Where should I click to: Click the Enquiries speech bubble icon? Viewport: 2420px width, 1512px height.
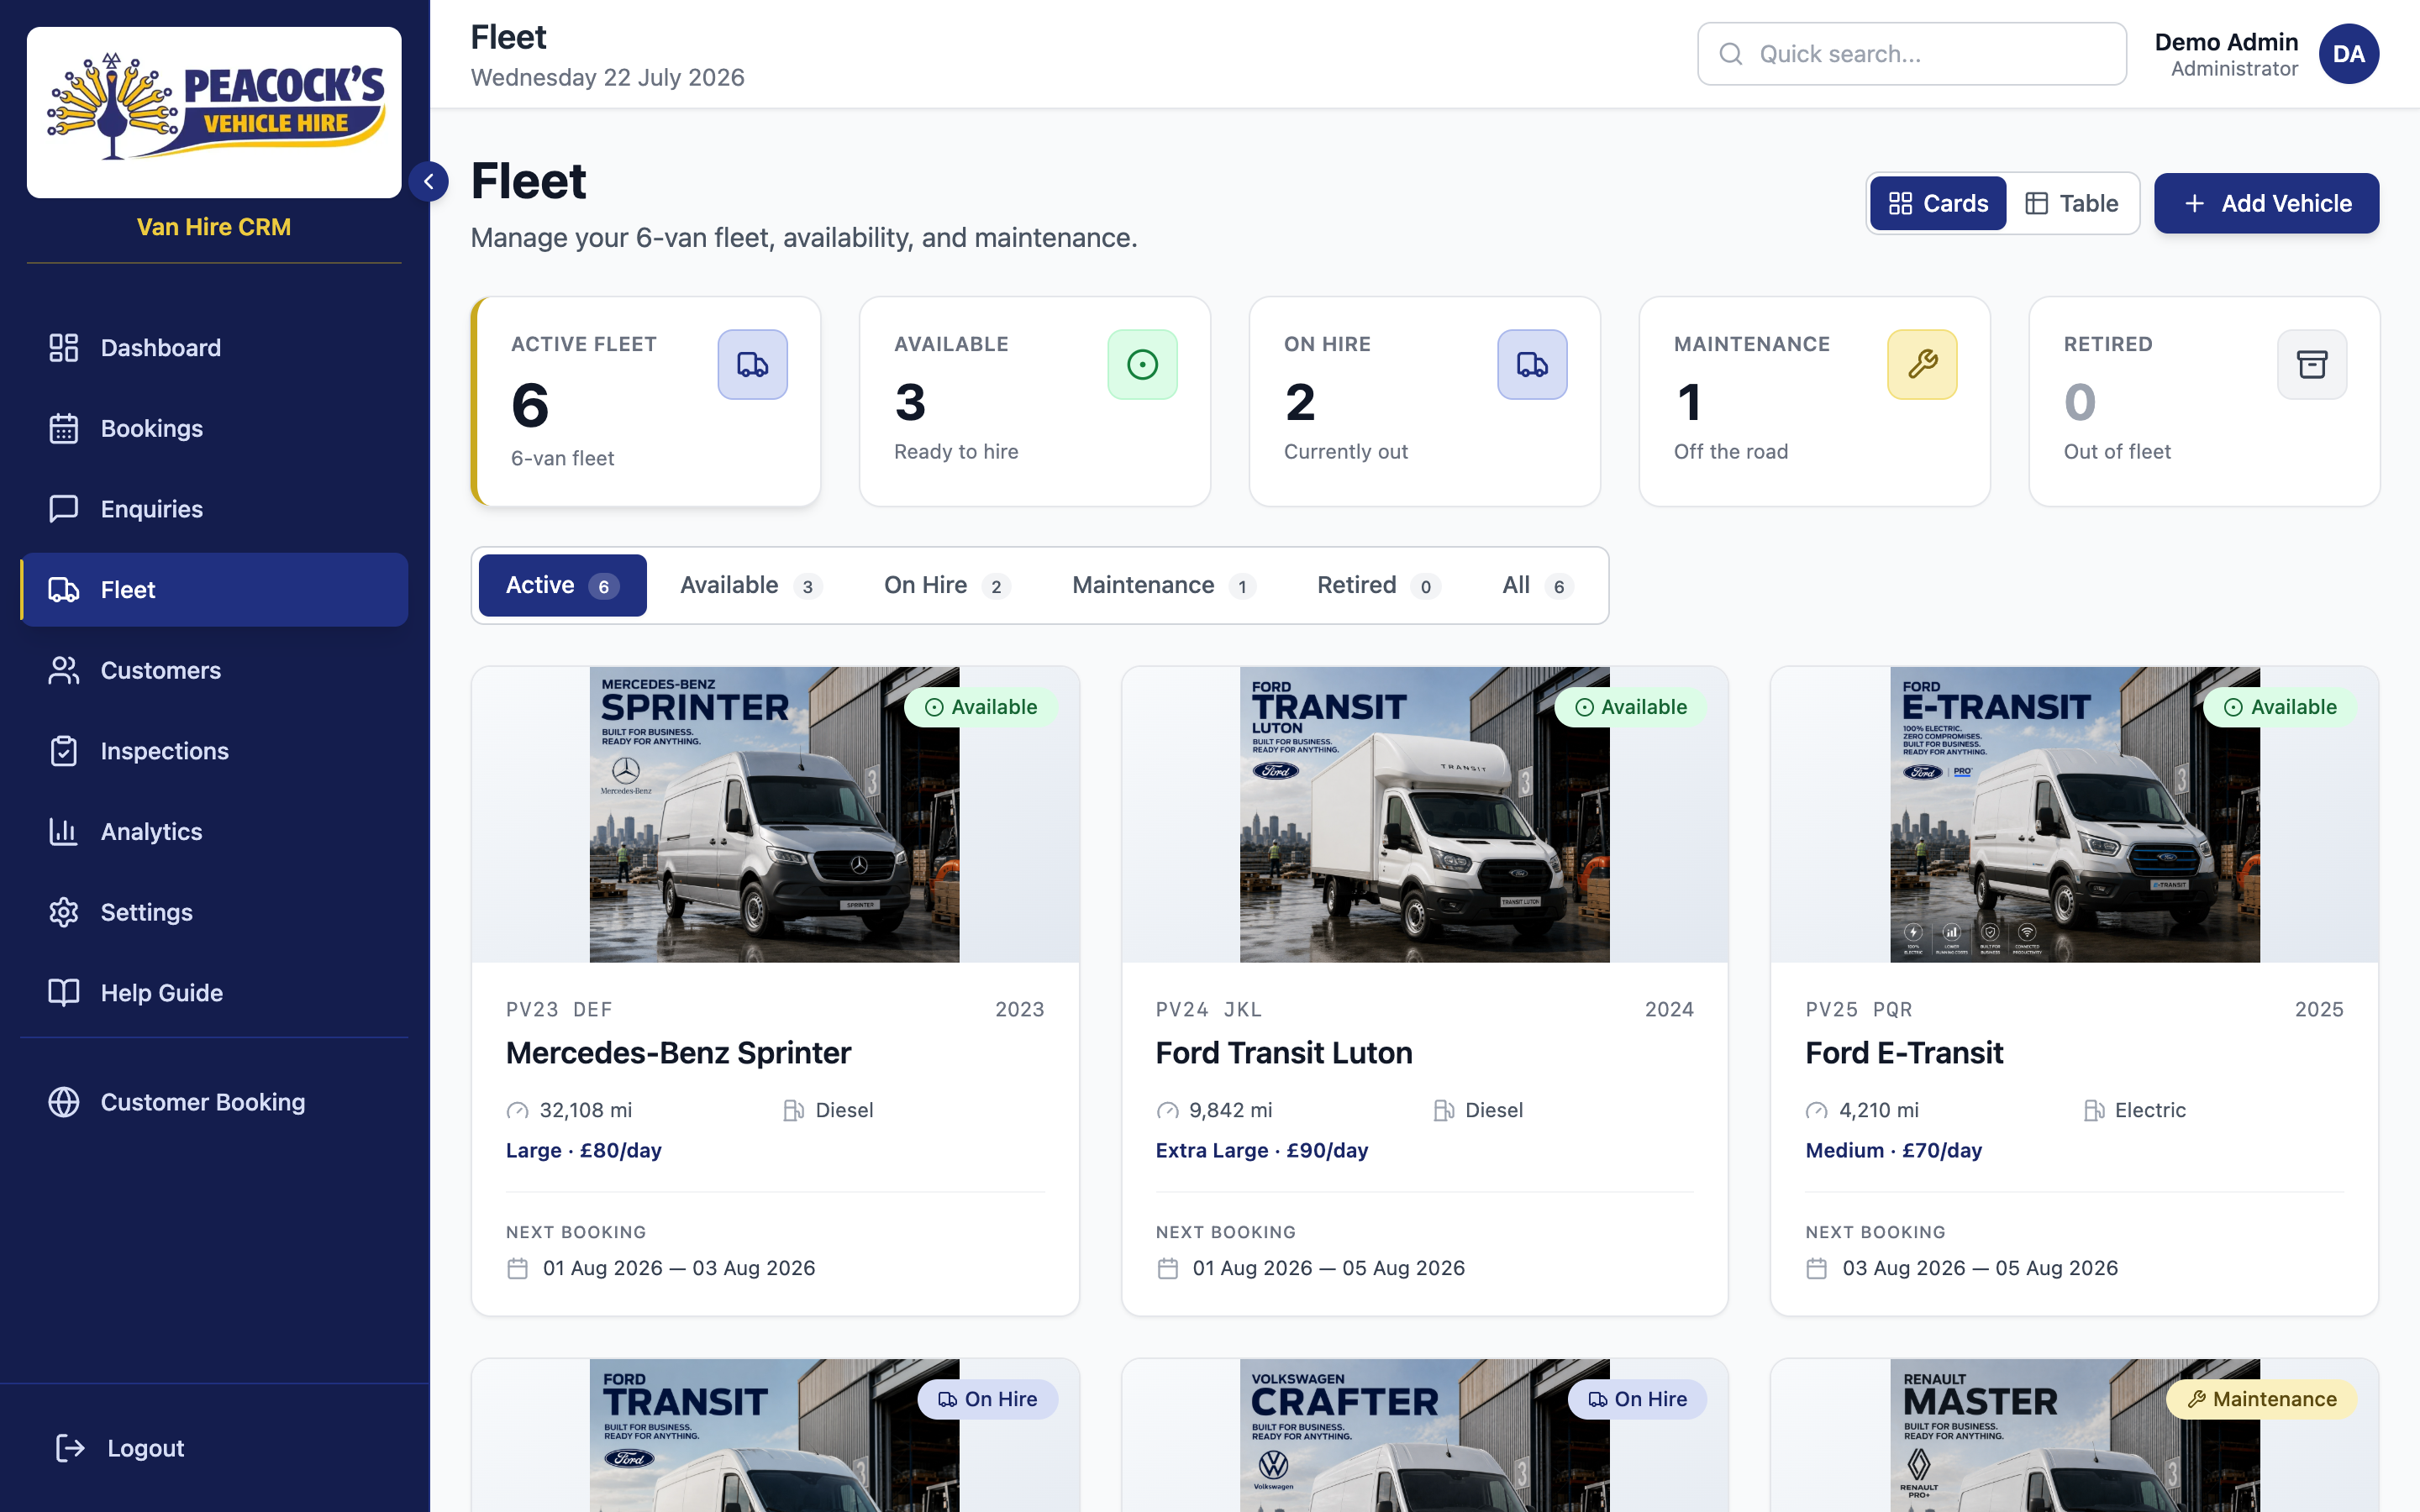pyautogui.click(x=63, y=509)
